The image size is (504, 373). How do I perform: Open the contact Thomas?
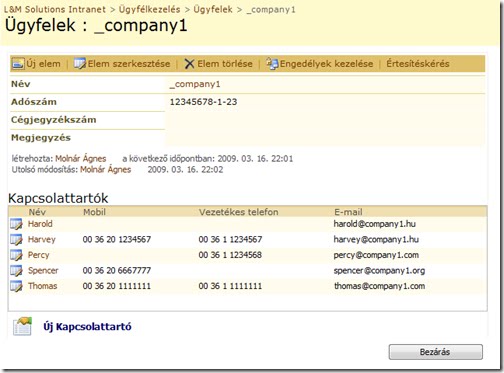42,286
